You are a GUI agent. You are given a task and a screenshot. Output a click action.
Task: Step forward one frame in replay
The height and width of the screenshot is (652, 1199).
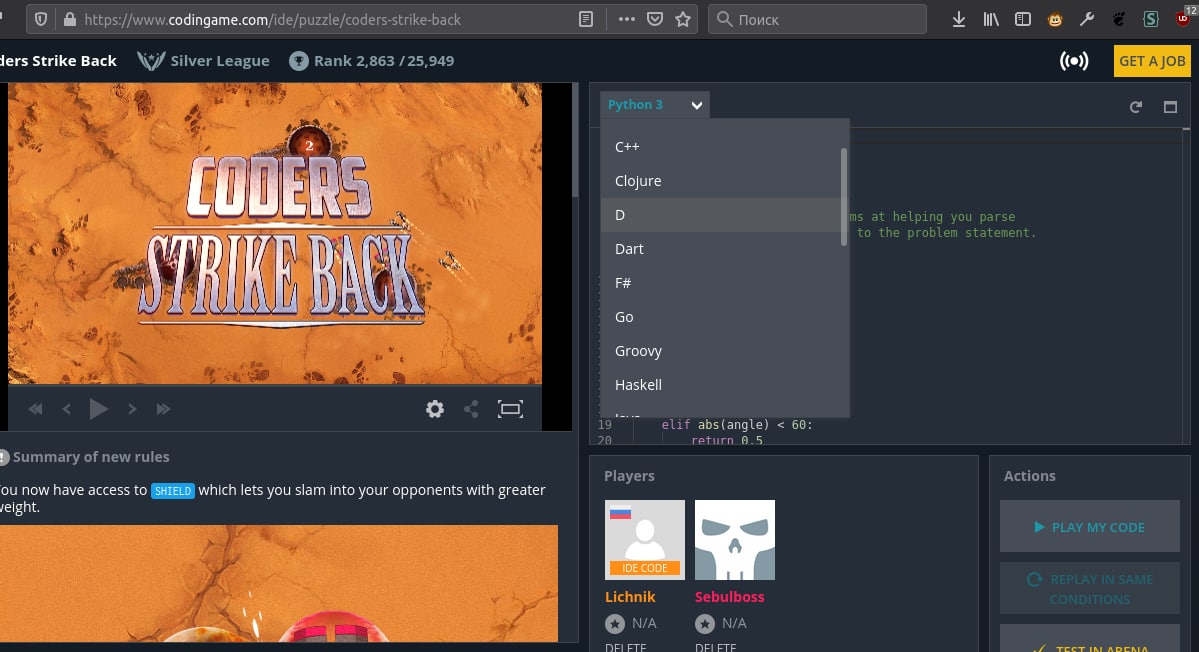pyautogui.click(x=132, y=409)
